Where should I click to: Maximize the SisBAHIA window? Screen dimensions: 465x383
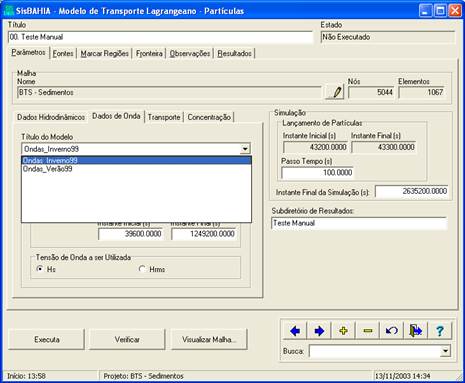(440, 11)
